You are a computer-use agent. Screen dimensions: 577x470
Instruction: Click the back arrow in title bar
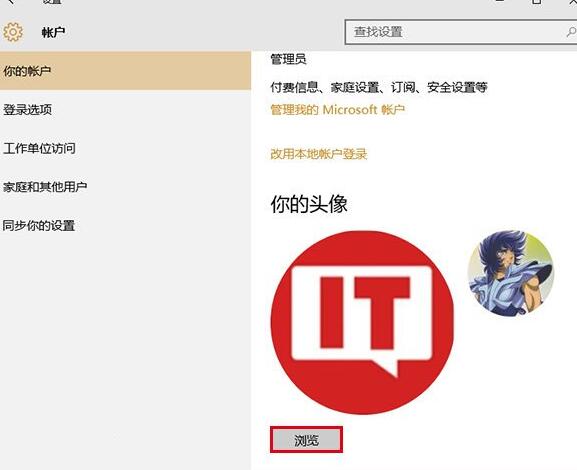click(x=11, y=1)
